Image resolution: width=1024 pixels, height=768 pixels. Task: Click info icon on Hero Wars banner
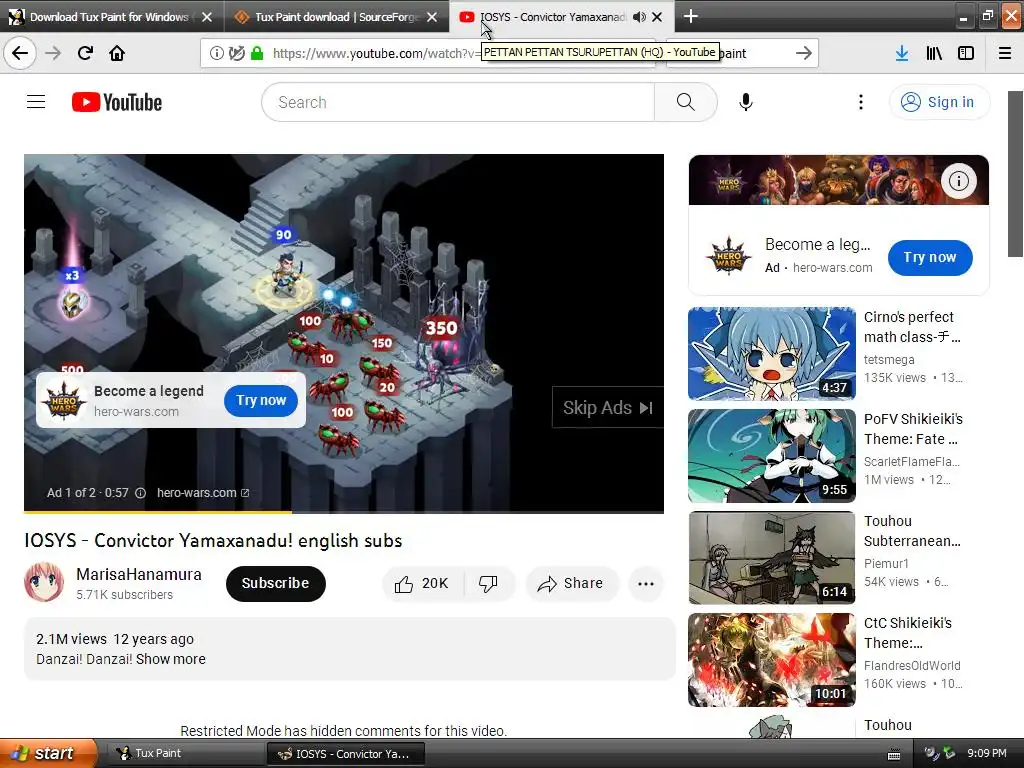[x=959, y=181]
